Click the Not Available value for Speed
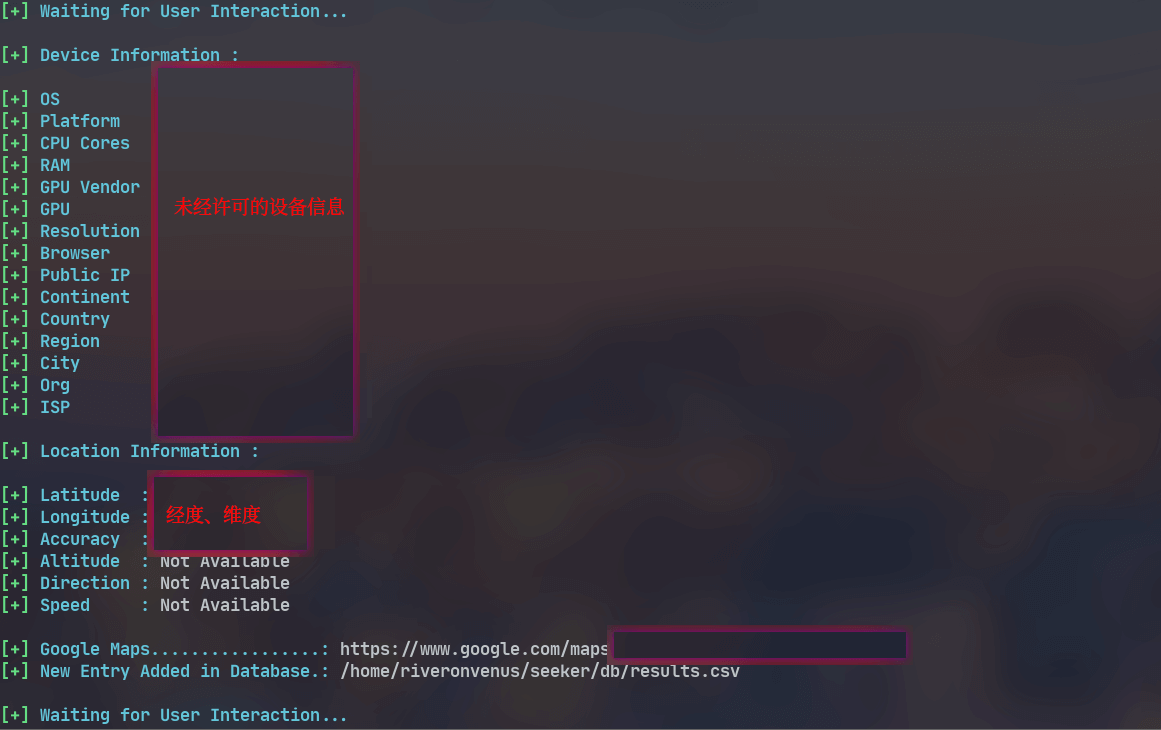This screenshot has height=730, width=1161. pos(224,605)
